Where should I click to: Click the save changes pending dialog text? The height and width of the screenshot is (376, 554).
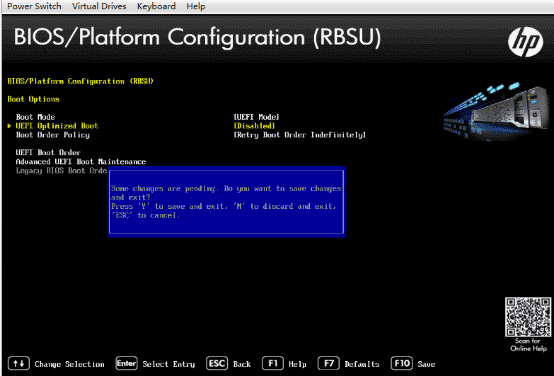226,202
